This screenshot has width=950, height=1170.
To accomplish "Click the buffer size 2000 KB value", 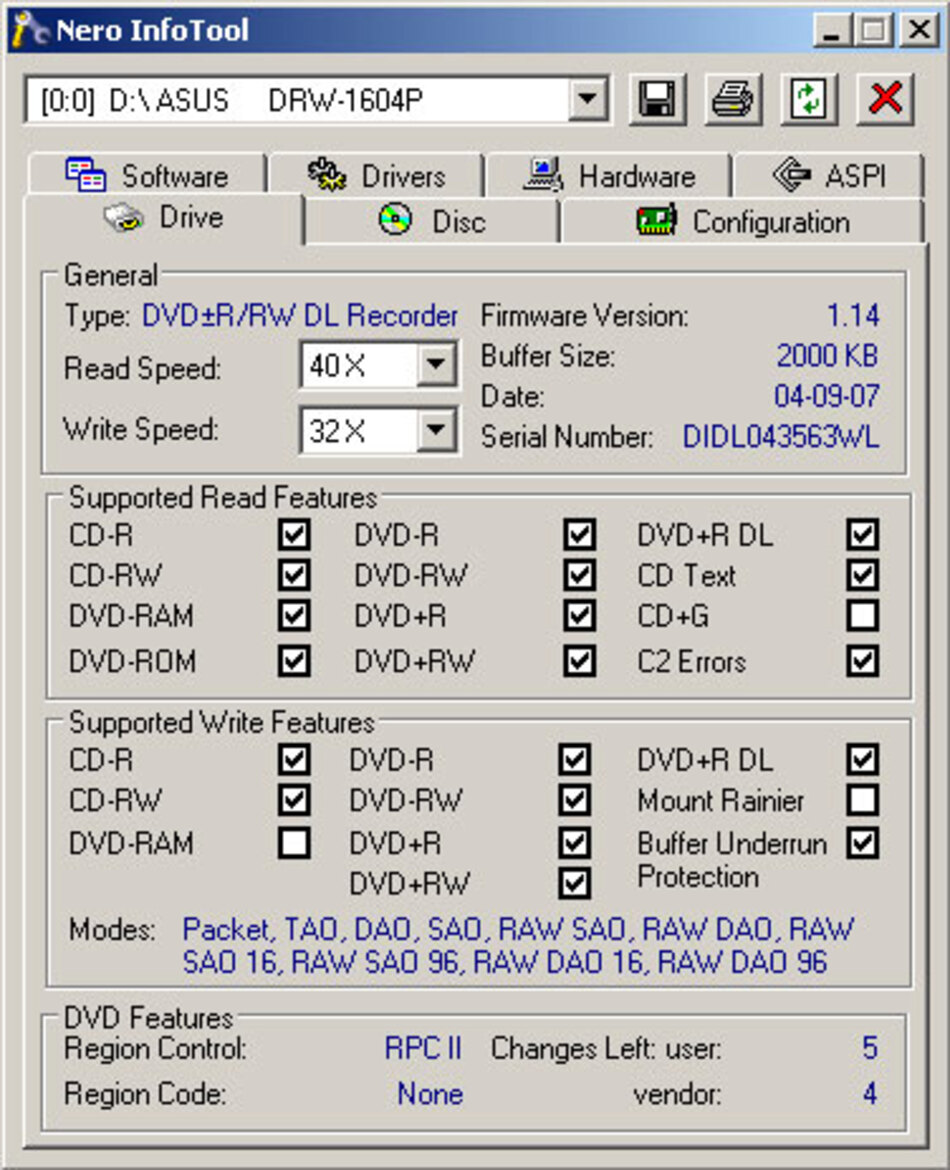I will 828,356.
